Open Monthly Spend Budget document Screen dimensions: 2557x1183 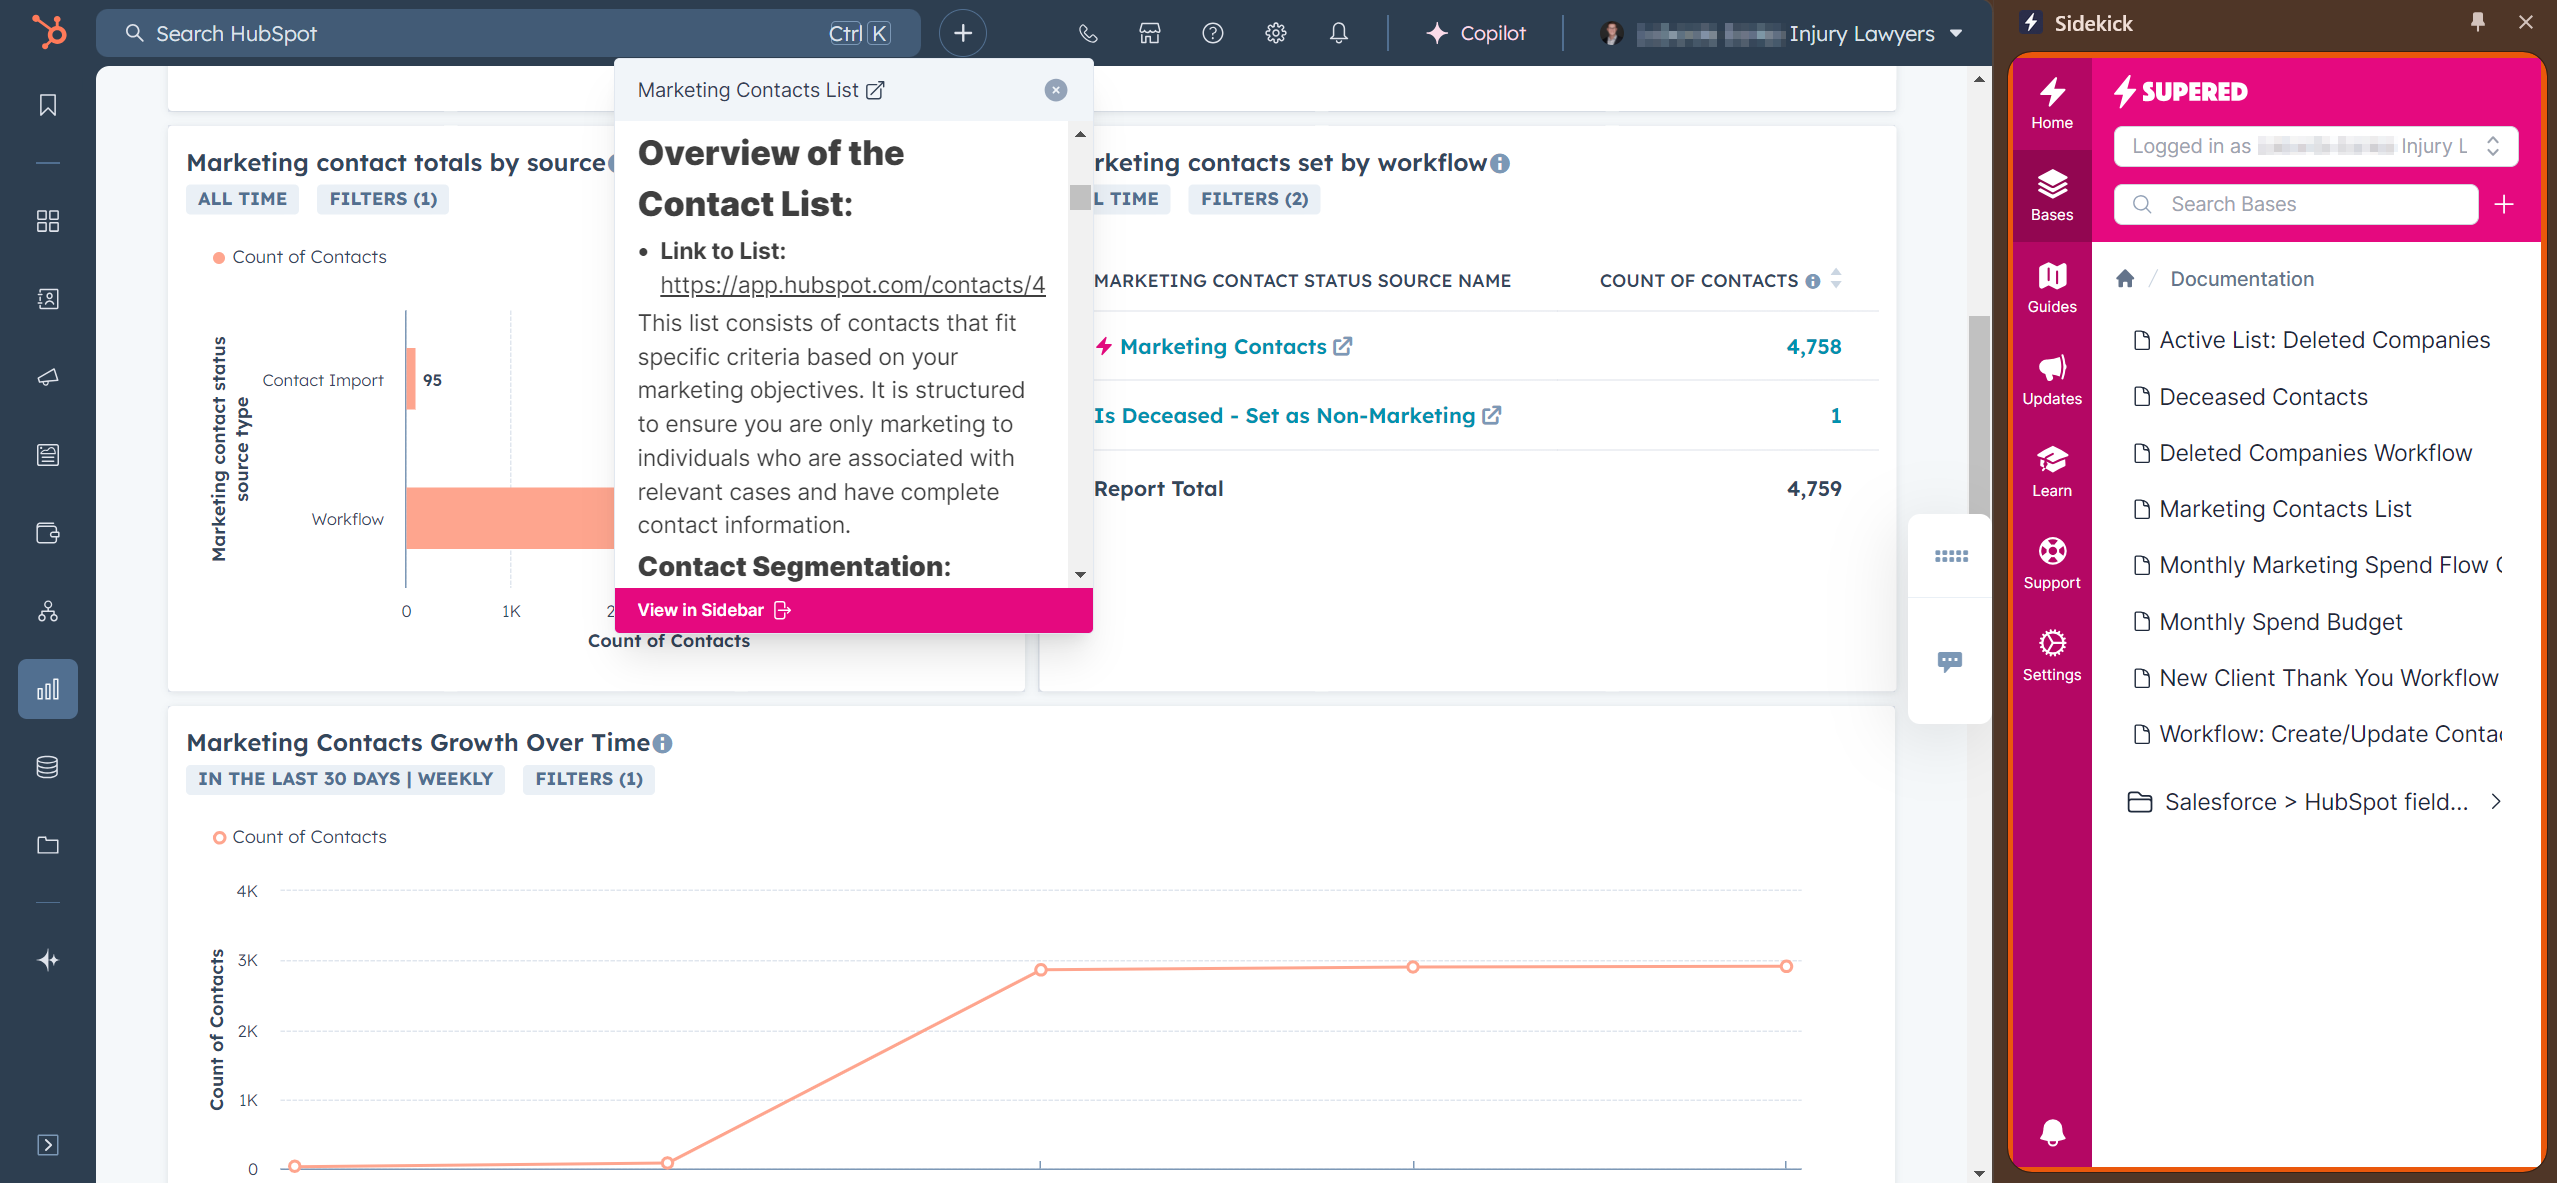[2267, 622]
